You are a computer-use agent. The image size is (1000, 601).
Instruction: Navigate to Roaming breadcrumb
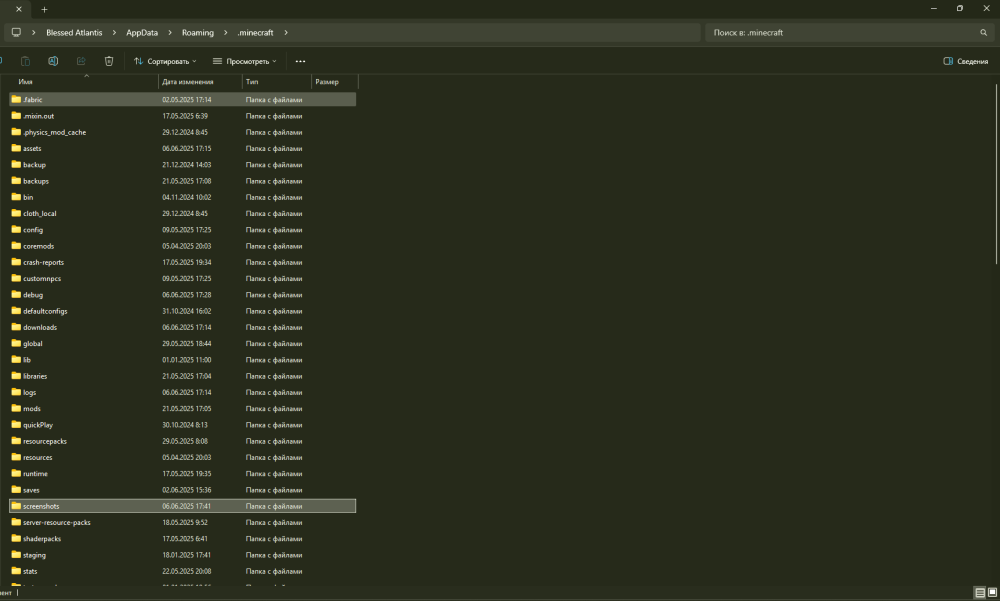198,33
